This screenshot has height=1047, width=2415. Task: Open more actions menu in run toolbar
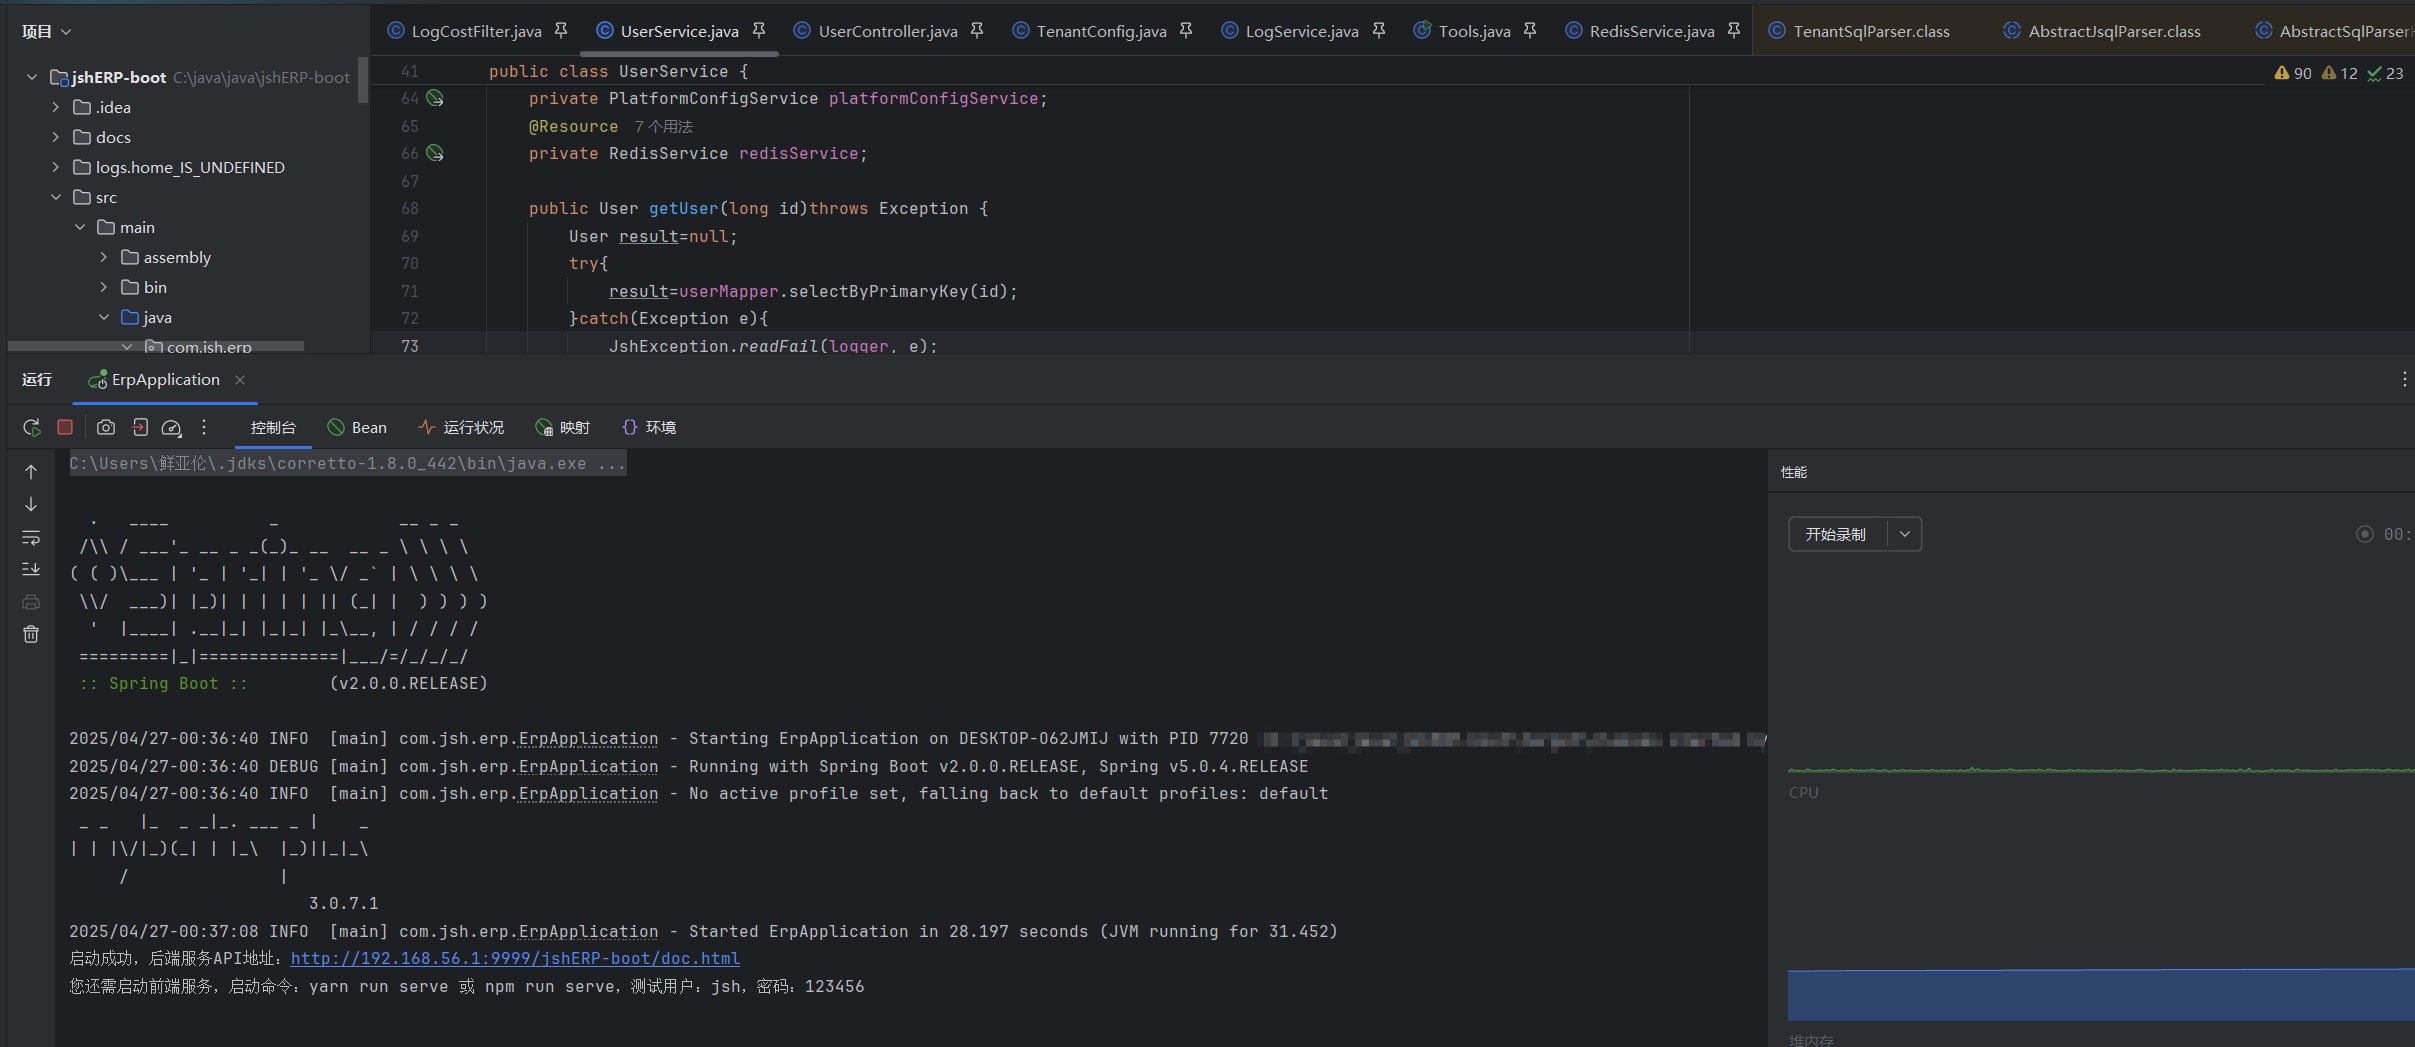204,427
